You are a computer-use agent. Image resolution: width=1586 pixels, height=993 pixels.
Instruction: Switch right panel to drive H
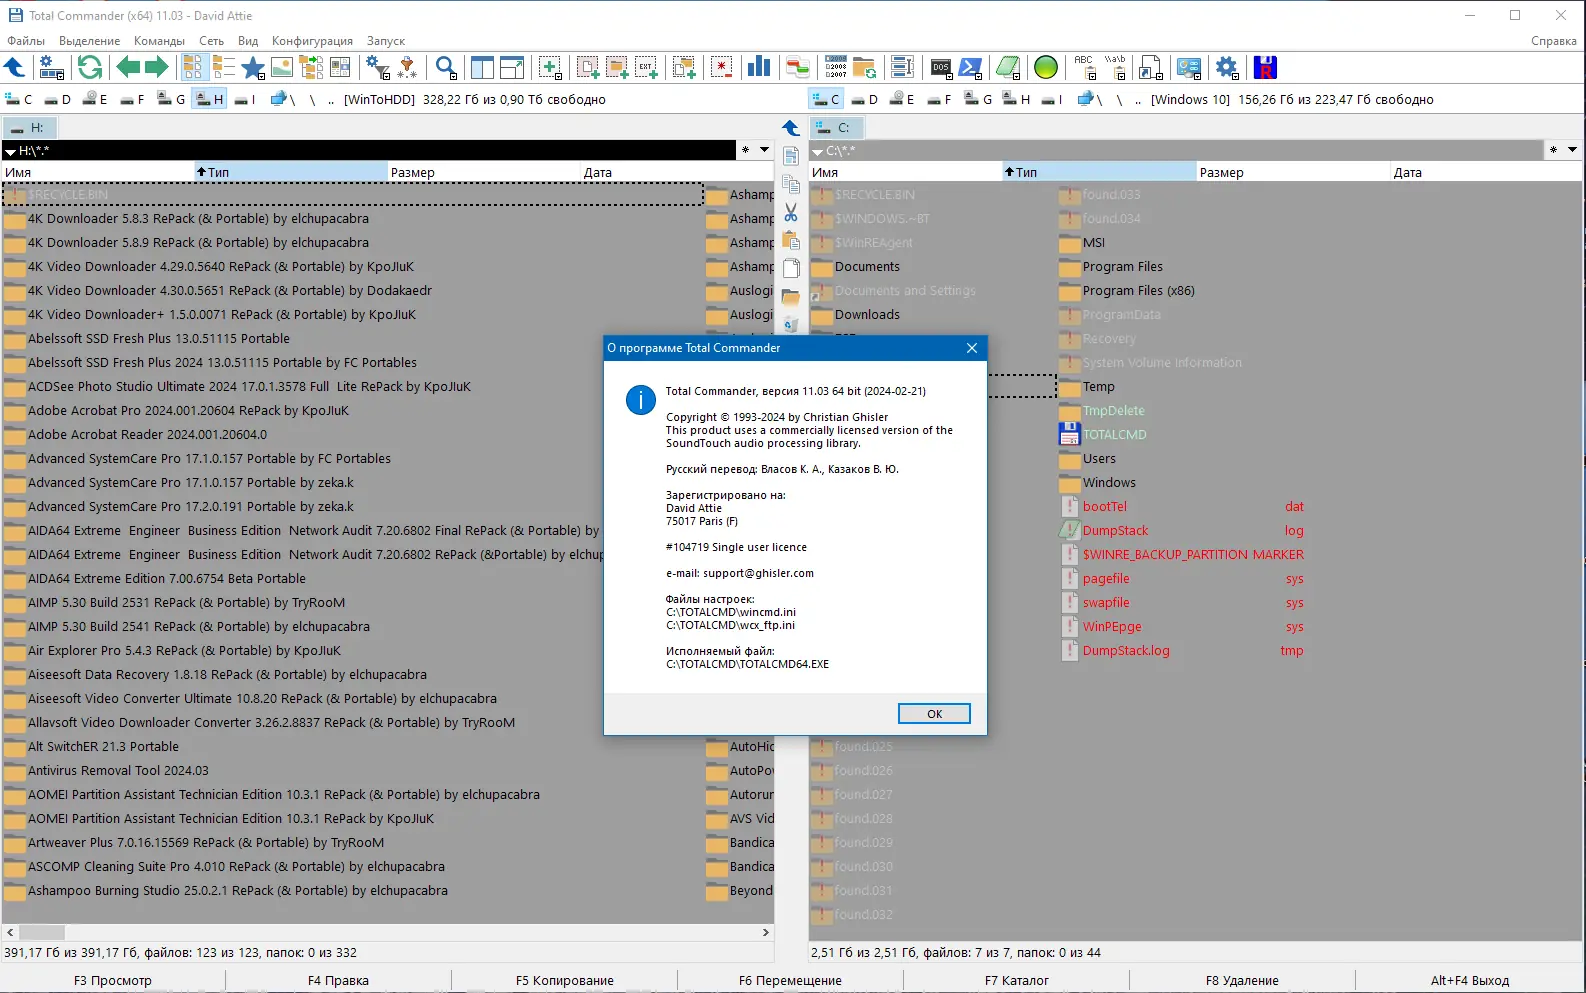1016,99
